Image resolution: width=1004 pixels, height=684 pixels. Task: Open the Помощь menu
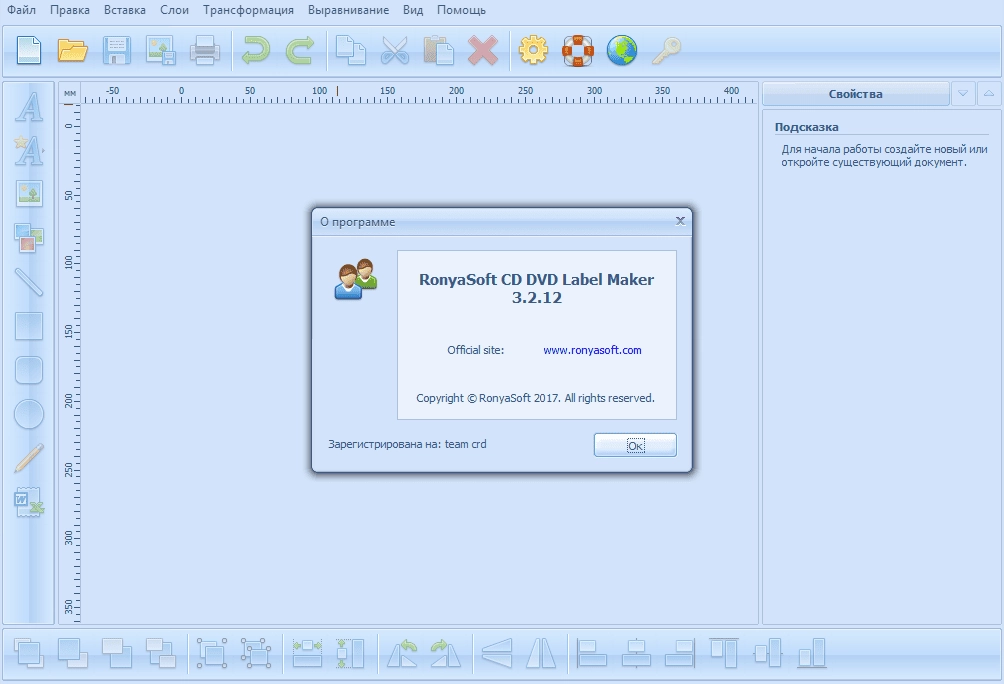click(x=461, y=10)
